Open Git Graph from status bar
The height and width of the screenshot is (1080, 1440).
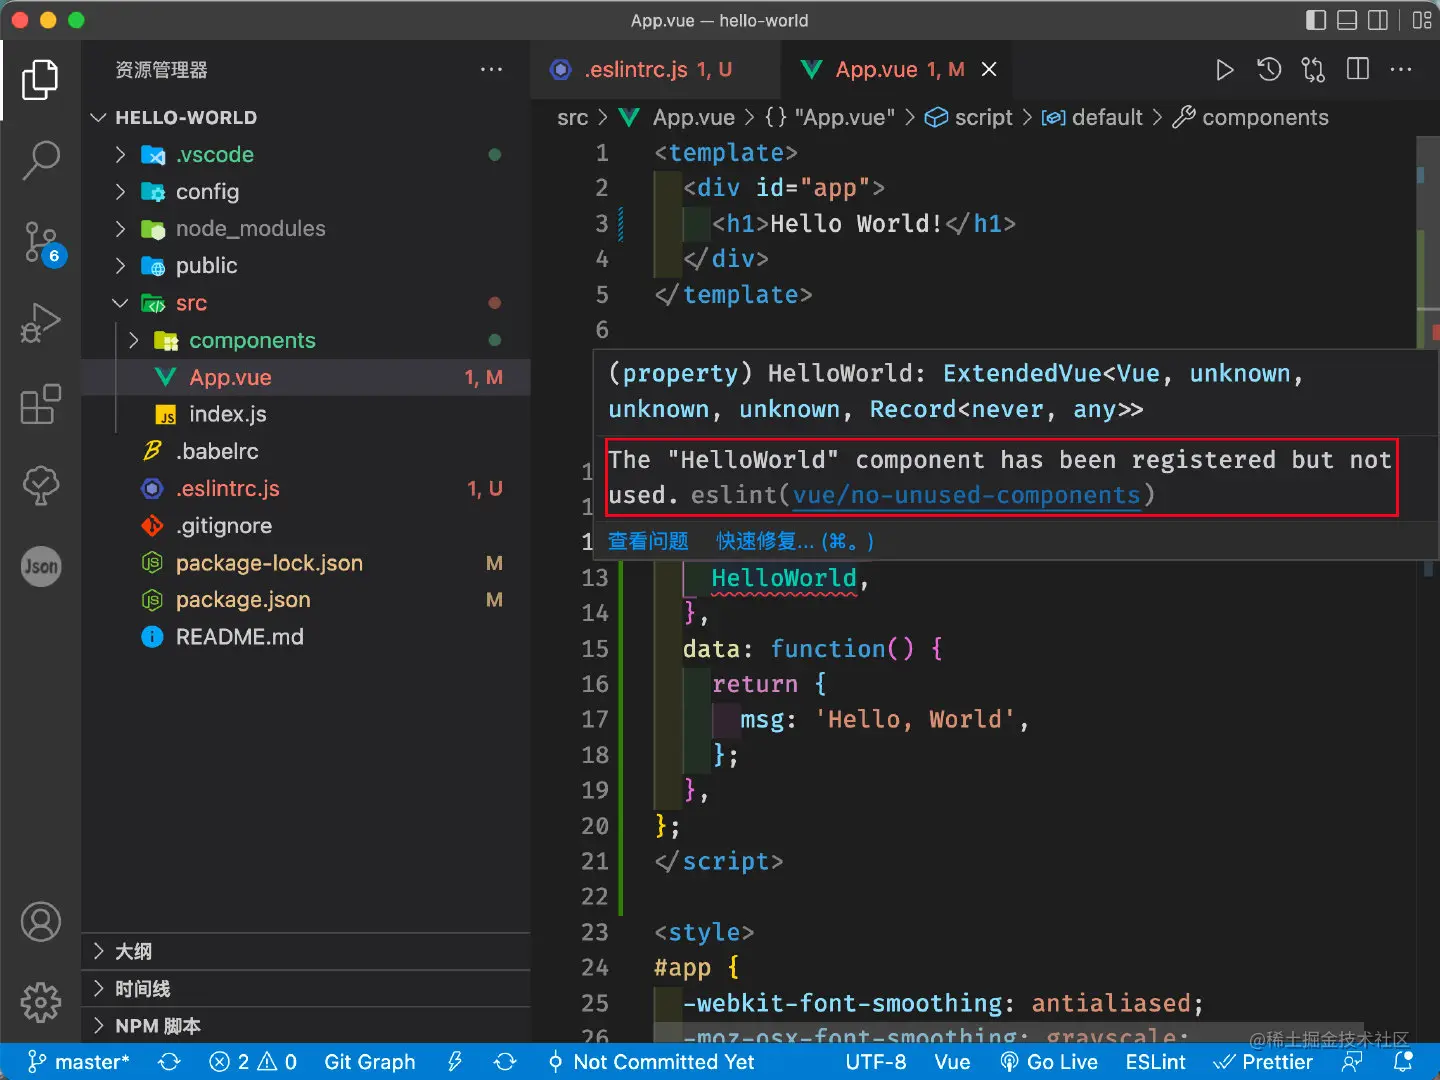(369, 1062)
